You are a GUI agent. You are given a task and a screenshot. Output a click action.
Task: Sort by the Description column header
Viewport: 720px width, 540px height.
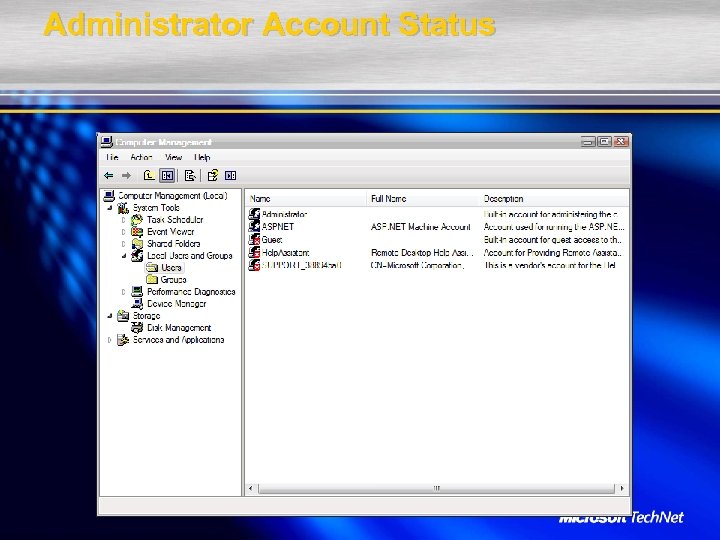coord(554,199)
